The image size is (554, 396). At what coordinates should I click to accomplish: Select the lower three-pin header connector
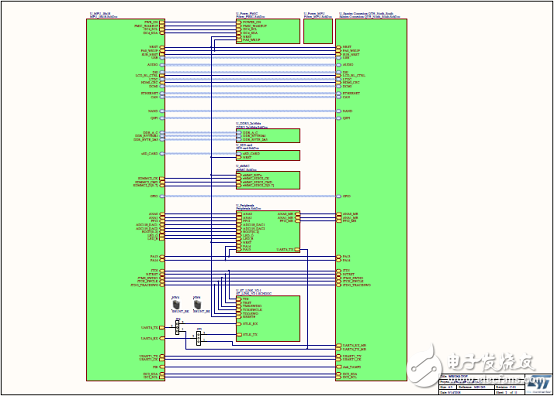(x=199, y=338)
